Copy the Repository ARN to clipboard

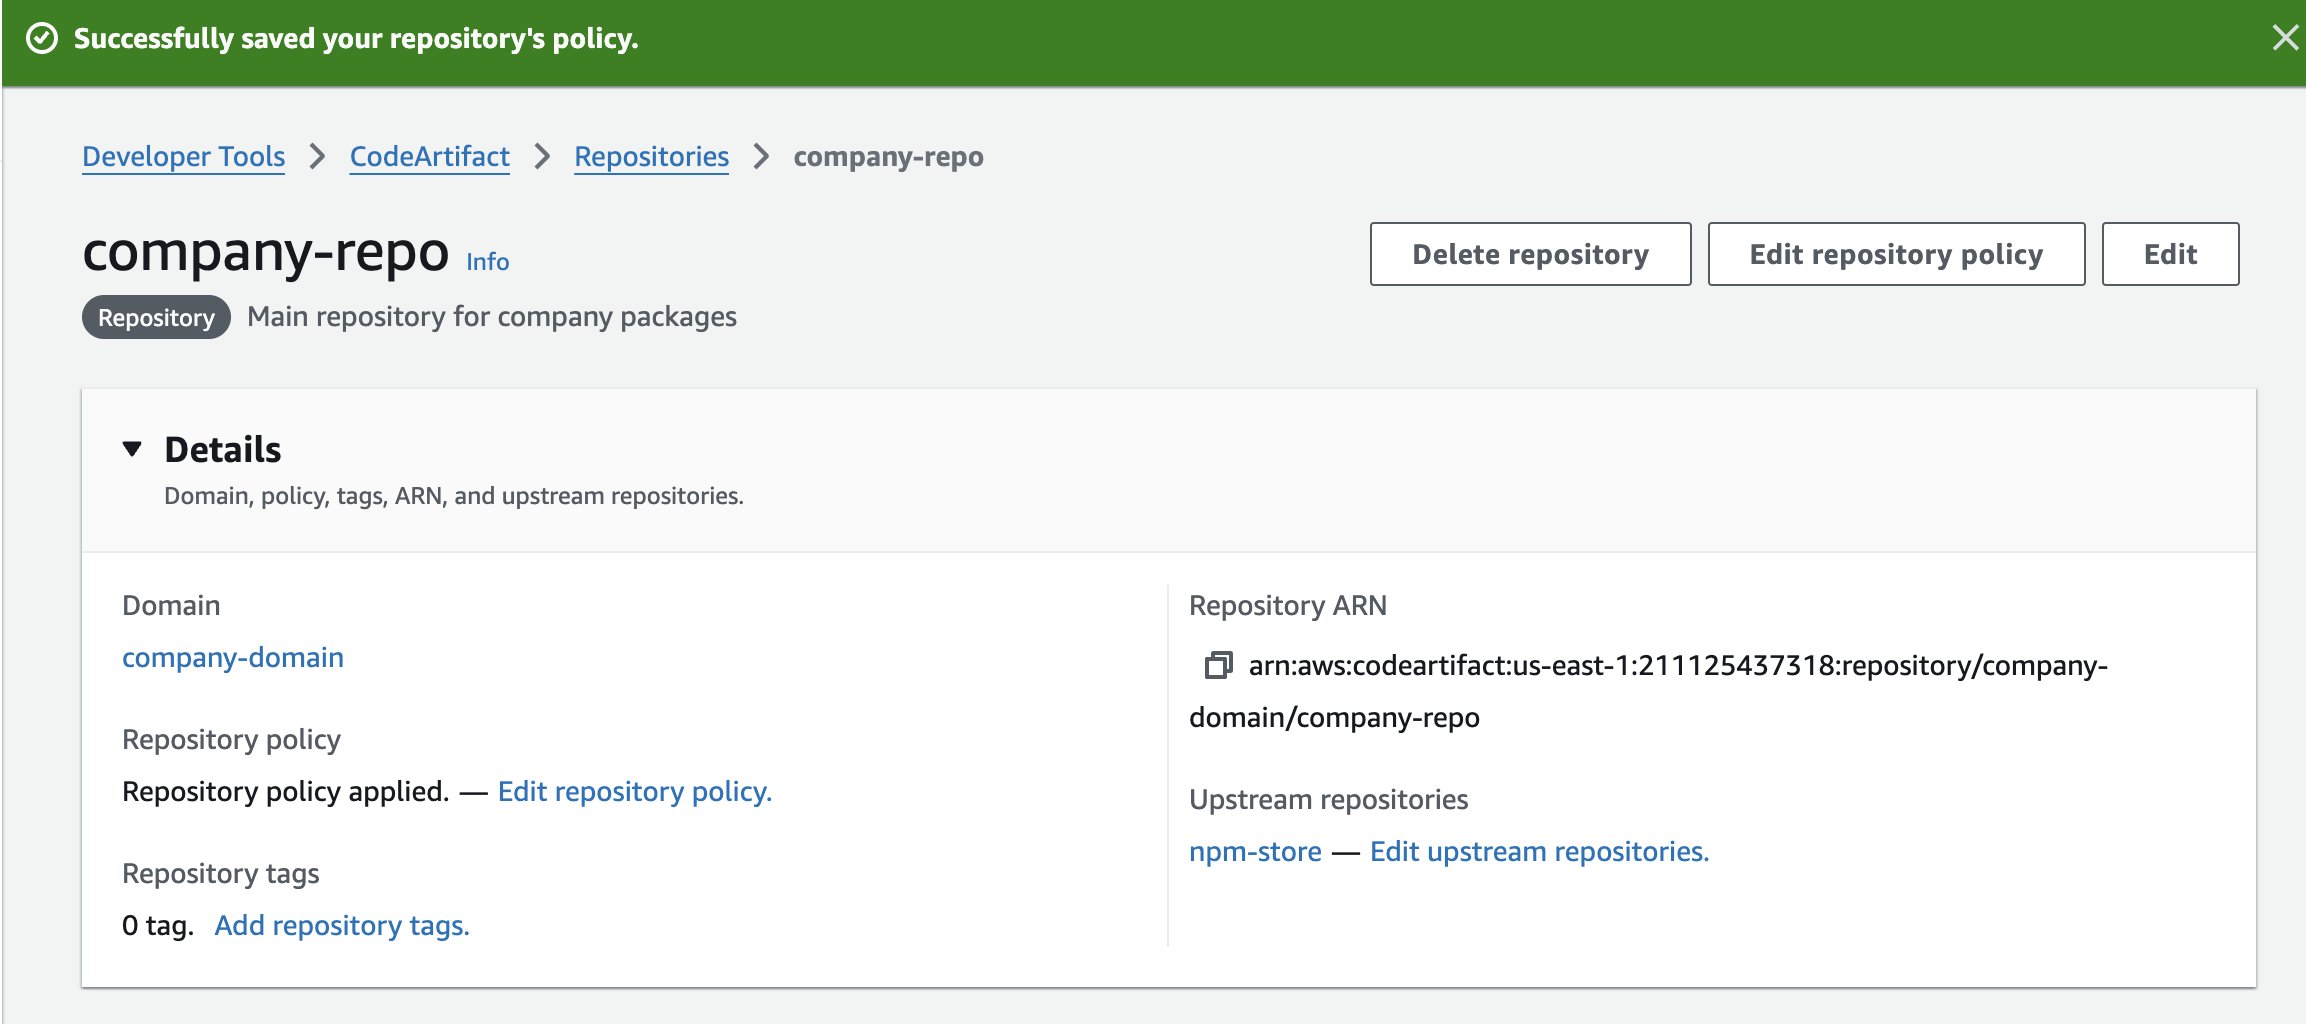(1218, 665)
